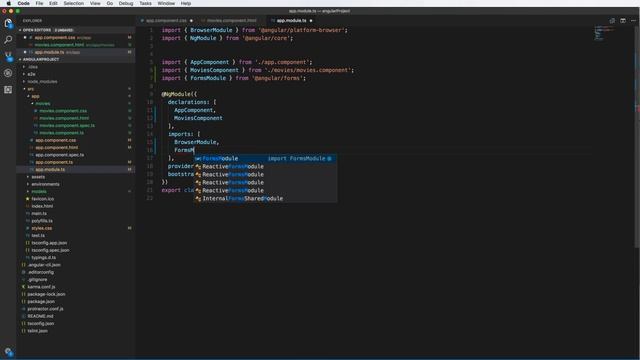Open the Debug view icon
The width and height of the screenshot is (640, 360).
pos(8,73)
